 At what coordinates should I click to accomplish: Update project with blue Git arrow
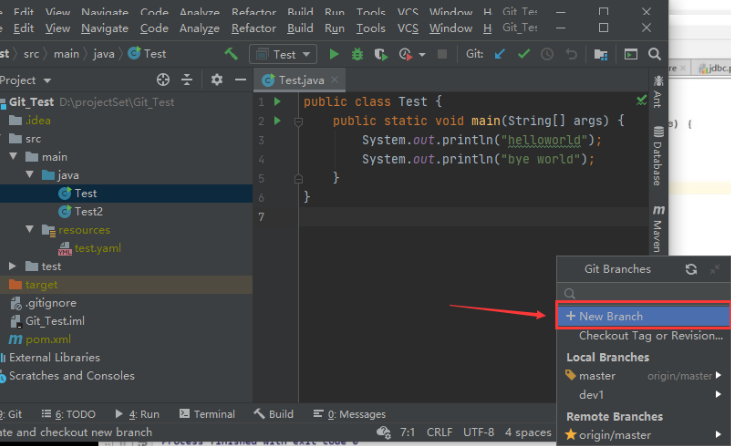coord(500,54)
